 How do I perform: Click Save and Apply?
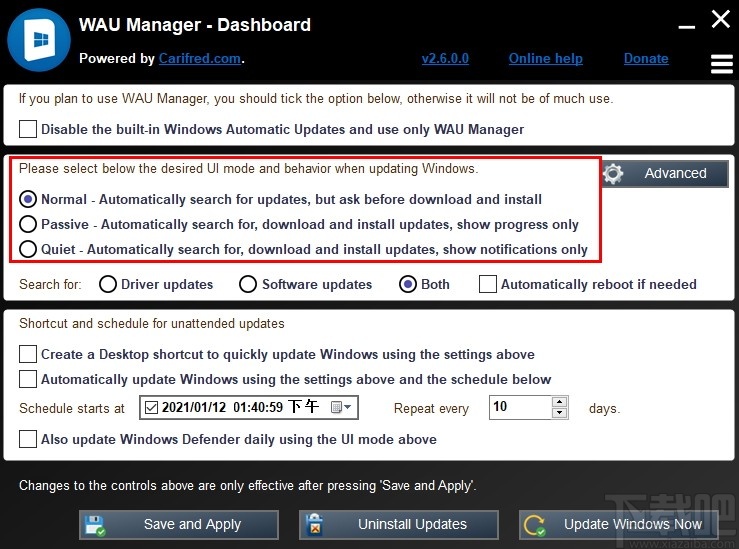click(x=179, y=524)
